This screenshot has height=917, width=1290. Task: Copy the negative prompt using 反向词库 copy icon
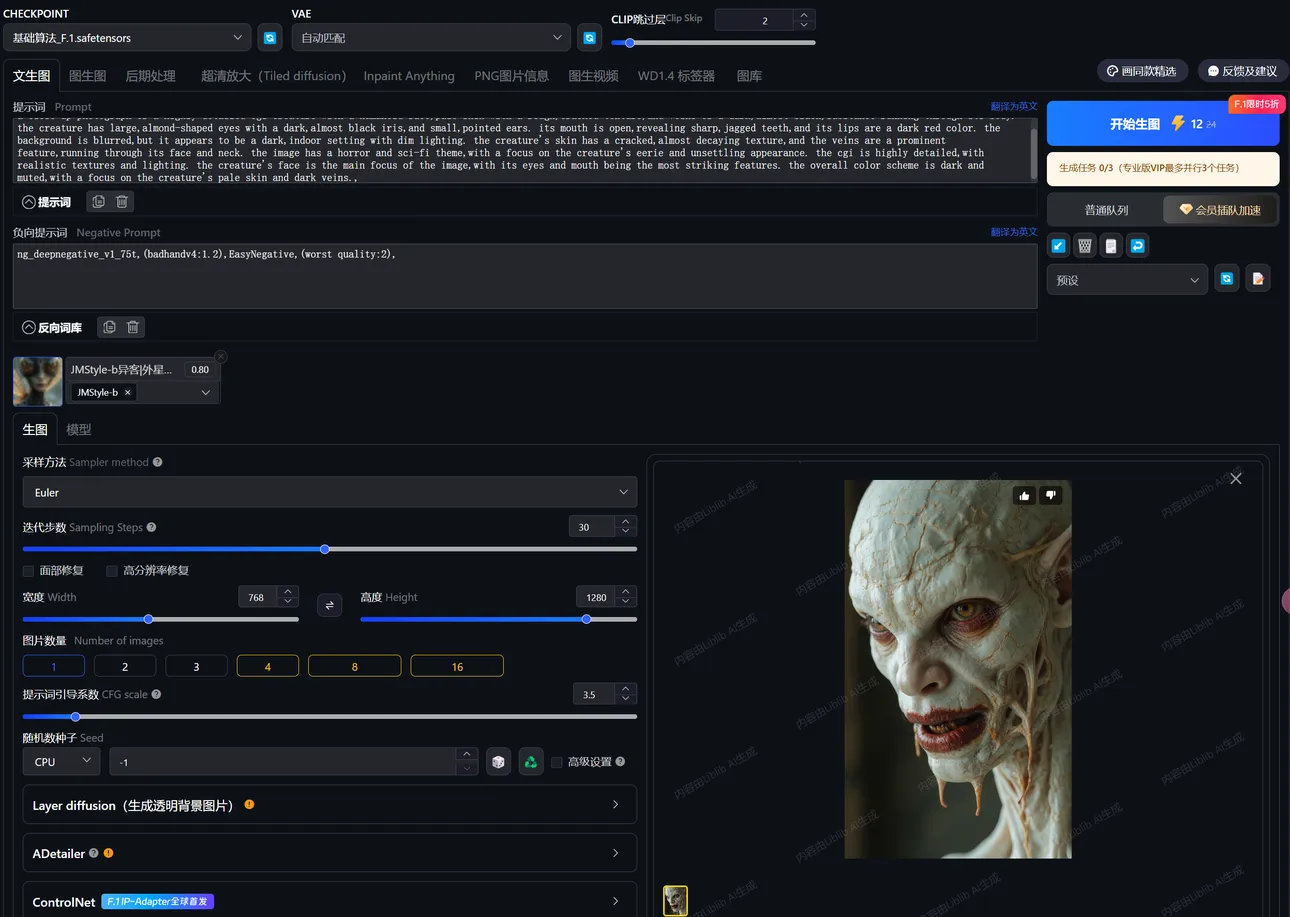pos(109,327)
